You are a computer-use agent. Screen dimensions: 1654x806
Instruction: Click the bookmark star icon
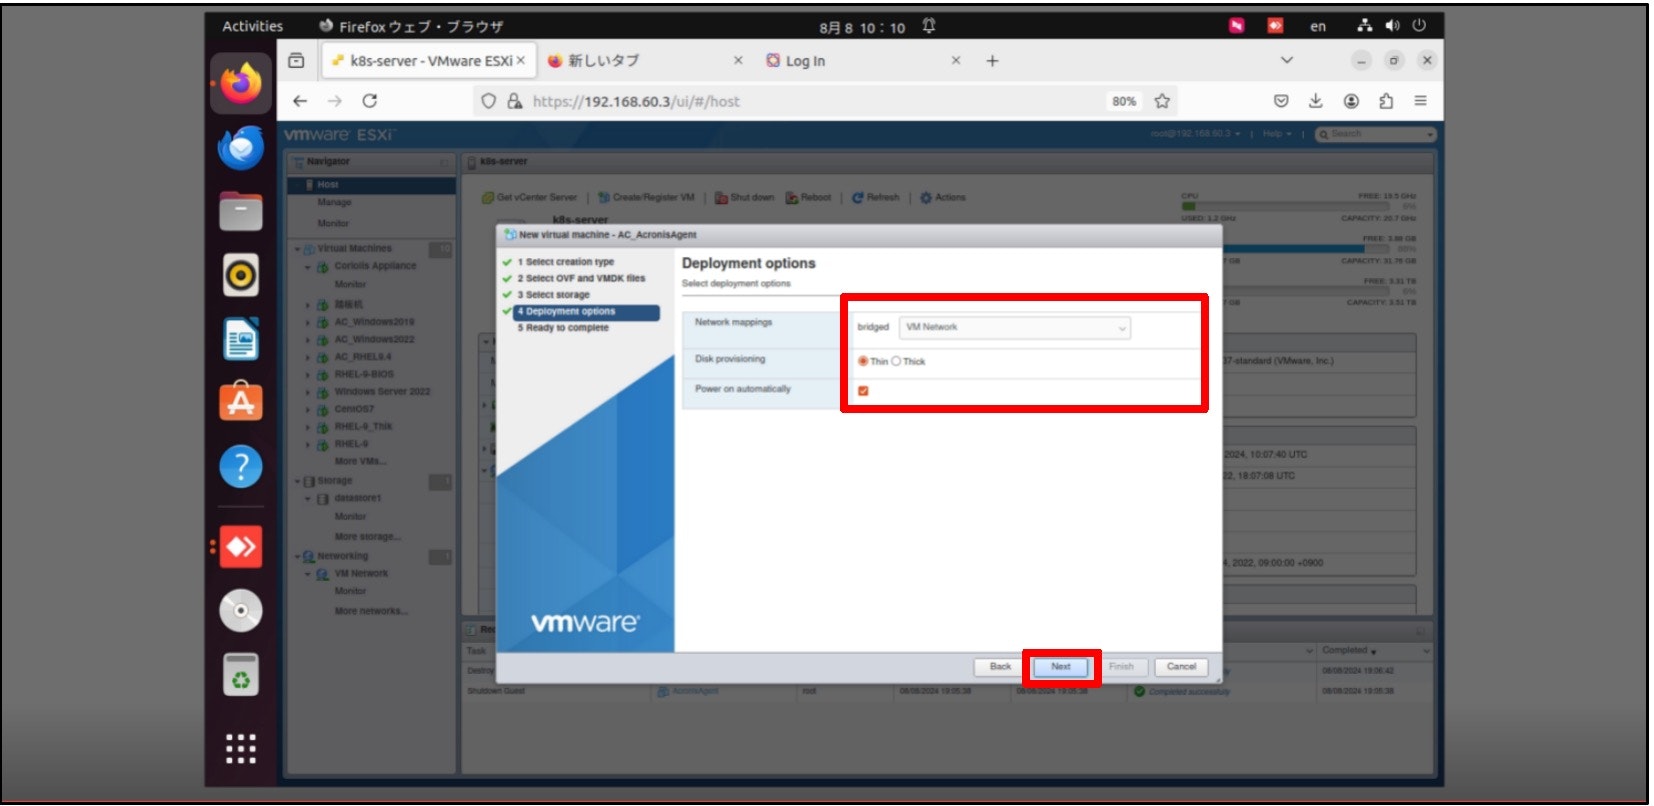pyautogui.click(x=1162, y=101)
